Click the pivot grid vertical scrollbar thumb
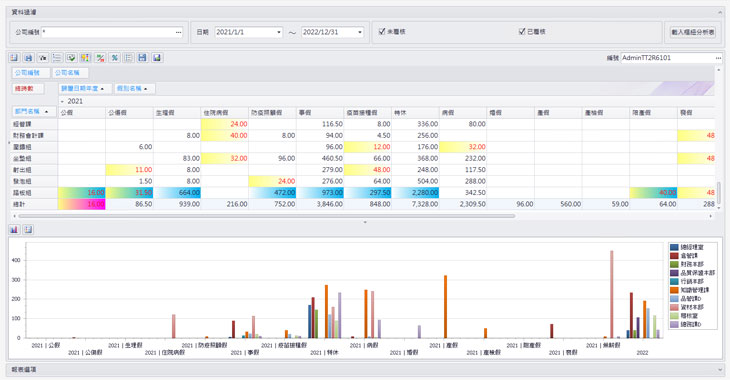 click(719, 192)
